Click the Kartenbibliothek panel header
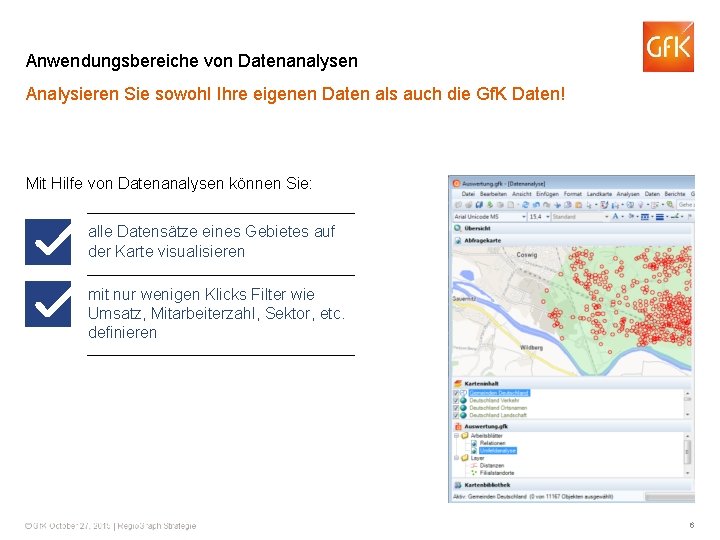The height and width of the screenshot is (540, 720). 572,485
